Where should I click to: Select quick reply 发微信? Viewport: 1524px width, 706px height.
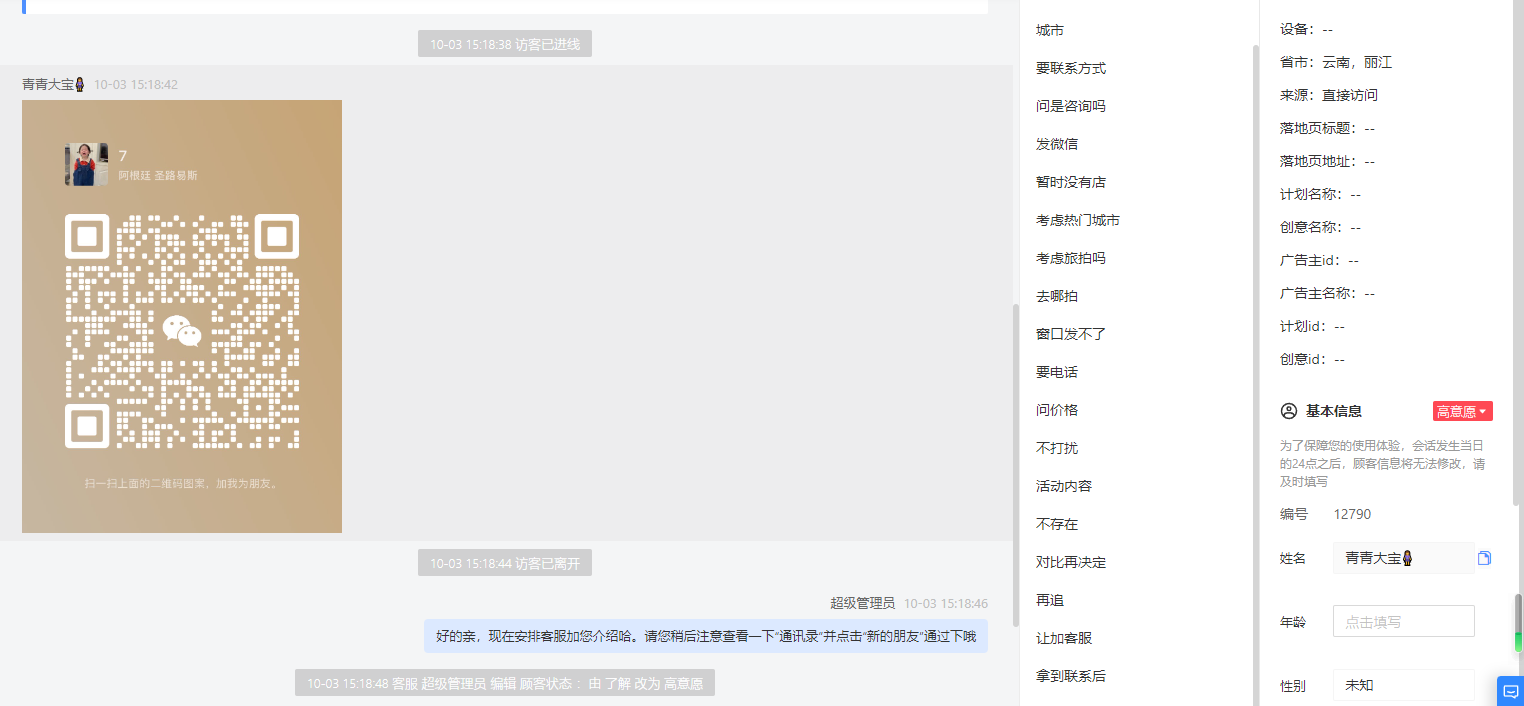(x=1057, y=145)
